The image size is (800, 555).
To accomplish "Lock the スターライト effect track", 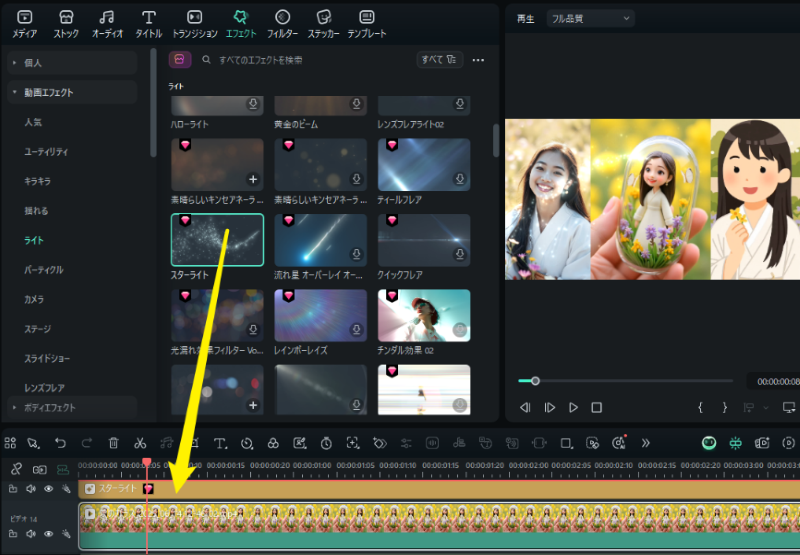I will click(x=13, y=489).
